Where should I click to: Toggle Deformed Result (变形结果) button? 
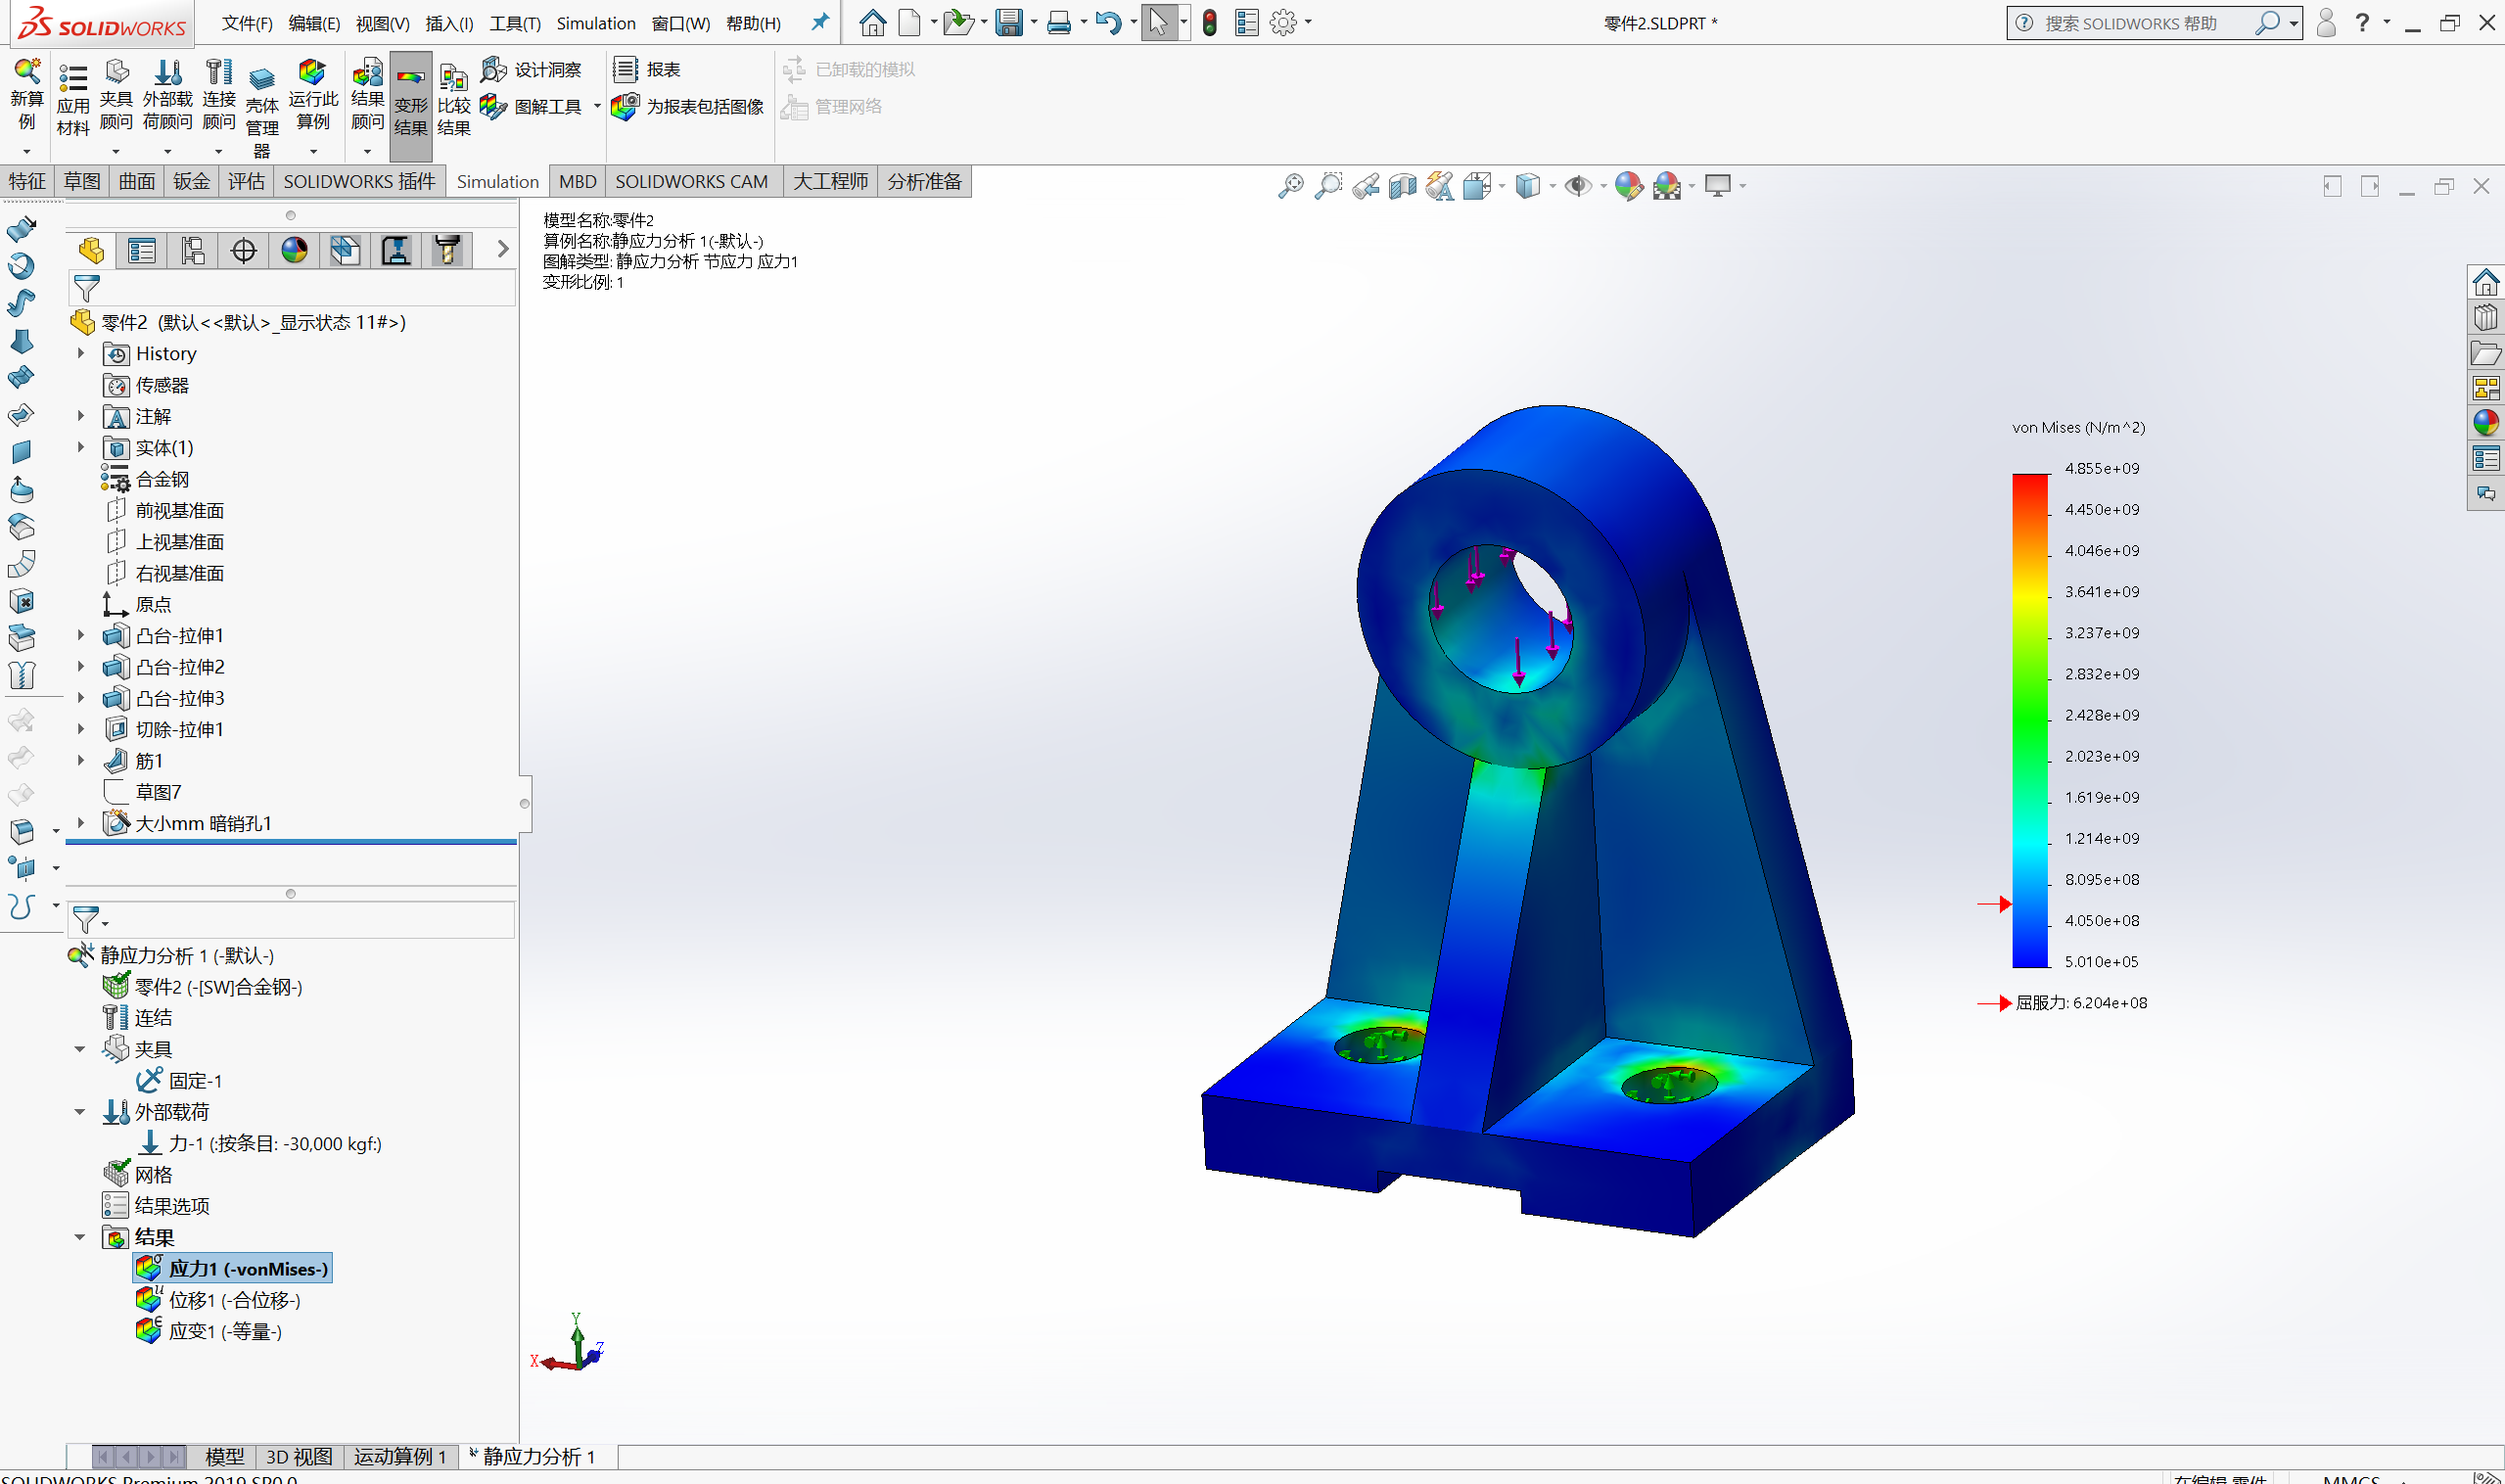click(411, 105)
